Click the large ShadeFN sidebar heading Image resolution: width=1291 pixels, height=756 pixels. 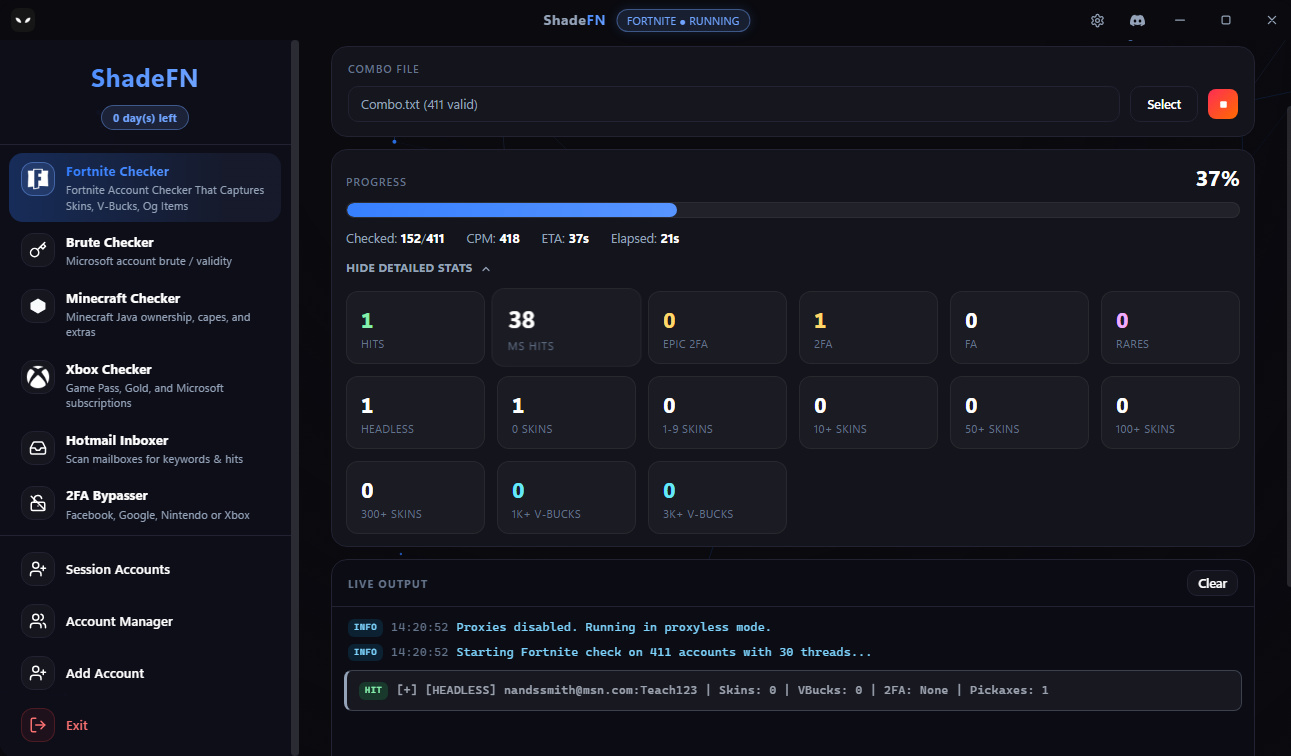pyautogui.click(x=145, y=78)
